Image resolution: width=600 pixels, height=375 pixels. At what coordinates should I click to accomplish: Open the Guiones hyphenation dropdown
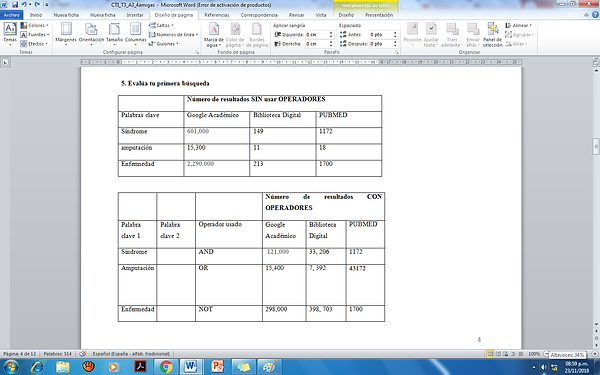(163, 44)
